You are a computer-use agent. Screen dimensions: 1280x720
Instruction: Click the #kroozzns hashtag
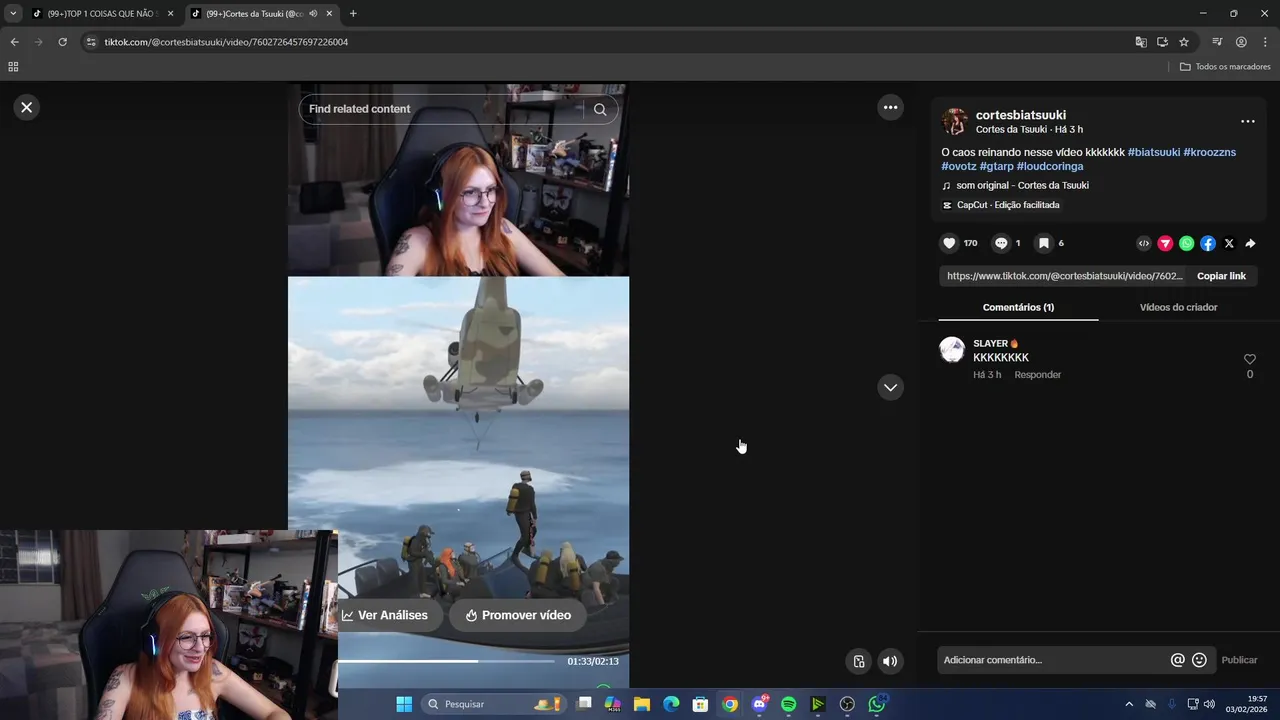point(1209,152)
